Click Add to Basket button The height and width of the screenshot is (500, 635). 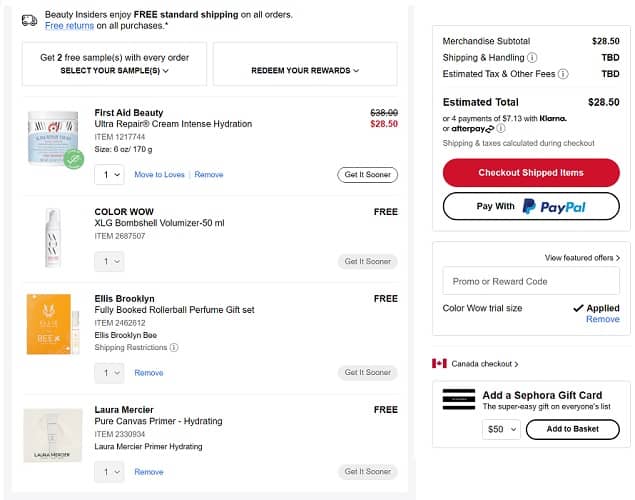[573, 429]
